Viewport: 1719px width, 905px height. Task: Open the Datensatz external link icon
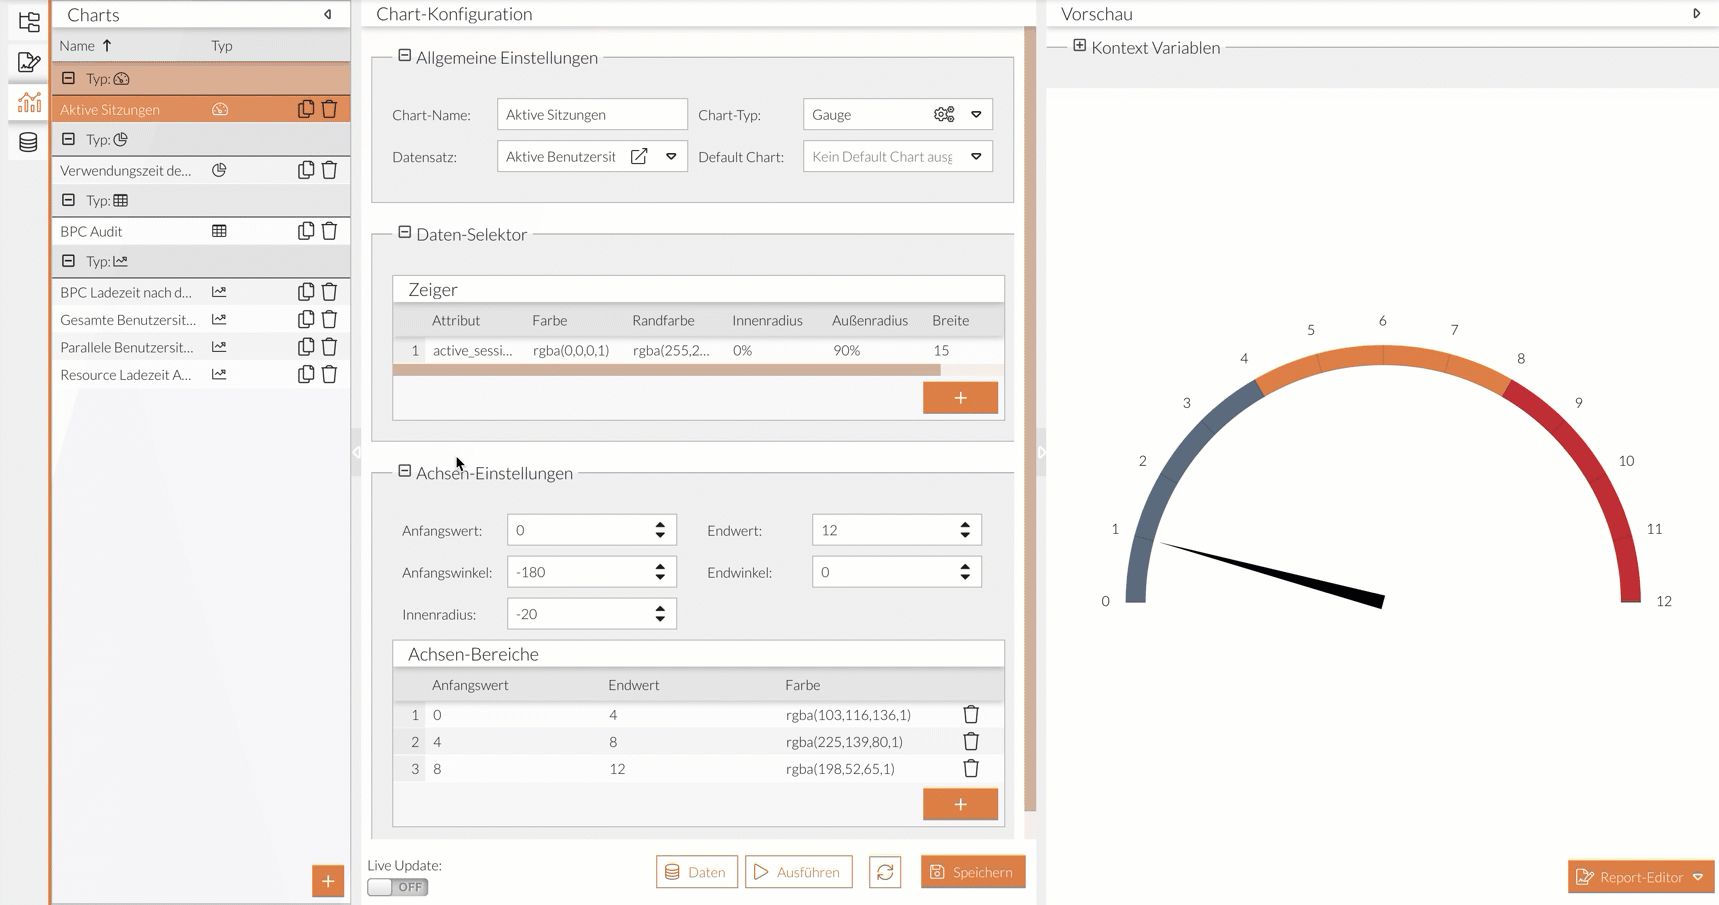(639, 157)
